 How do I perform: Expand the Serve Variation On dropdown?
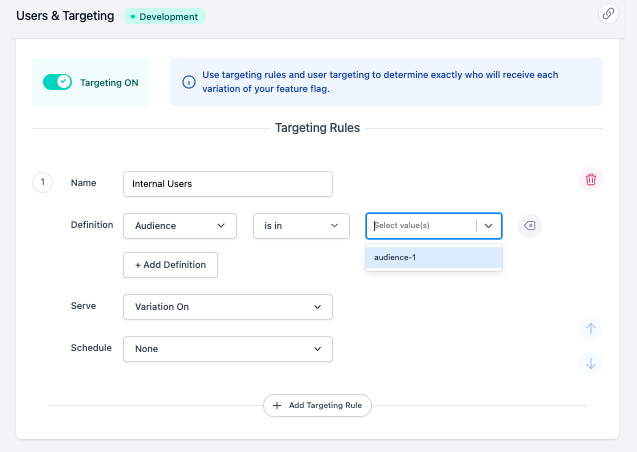click(x=227, y=307)
